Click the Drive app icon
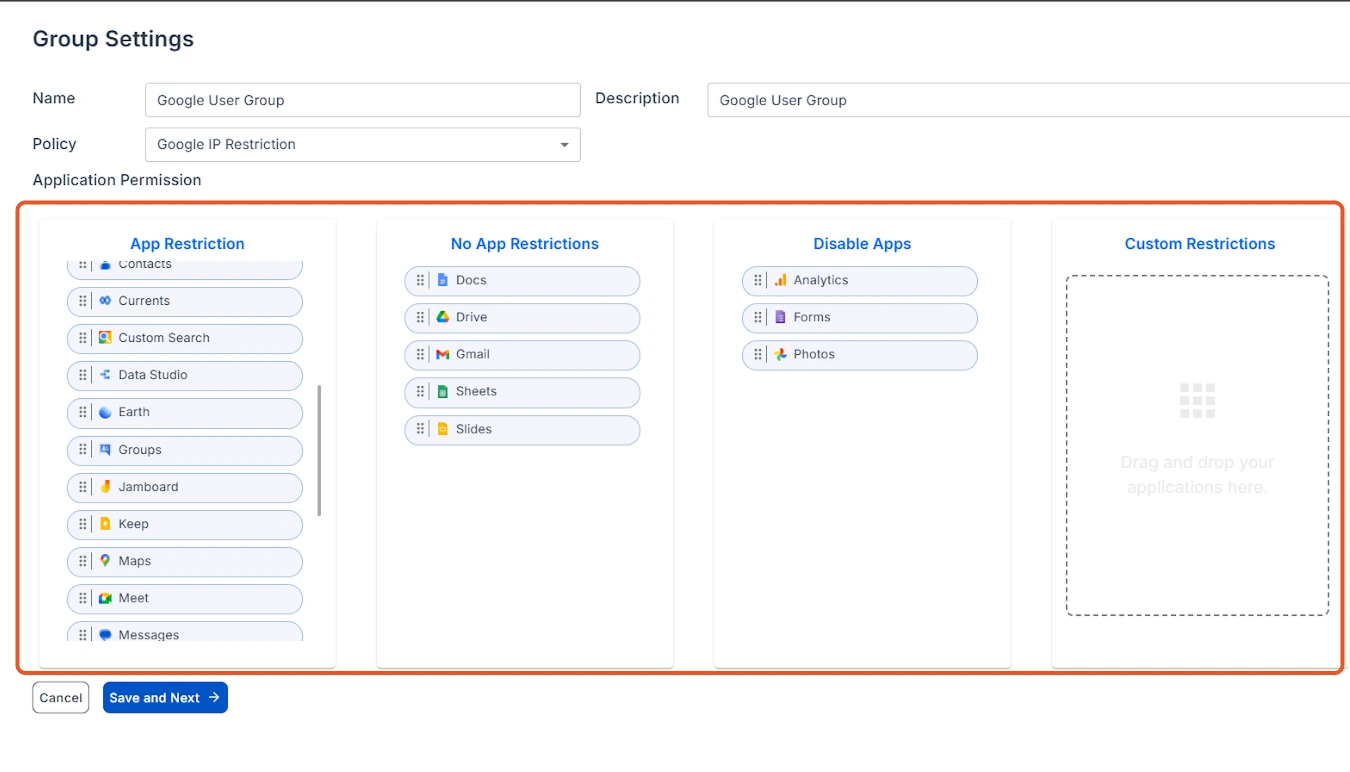This screenshot has width=1350, height=772. [x=443, y=317]
